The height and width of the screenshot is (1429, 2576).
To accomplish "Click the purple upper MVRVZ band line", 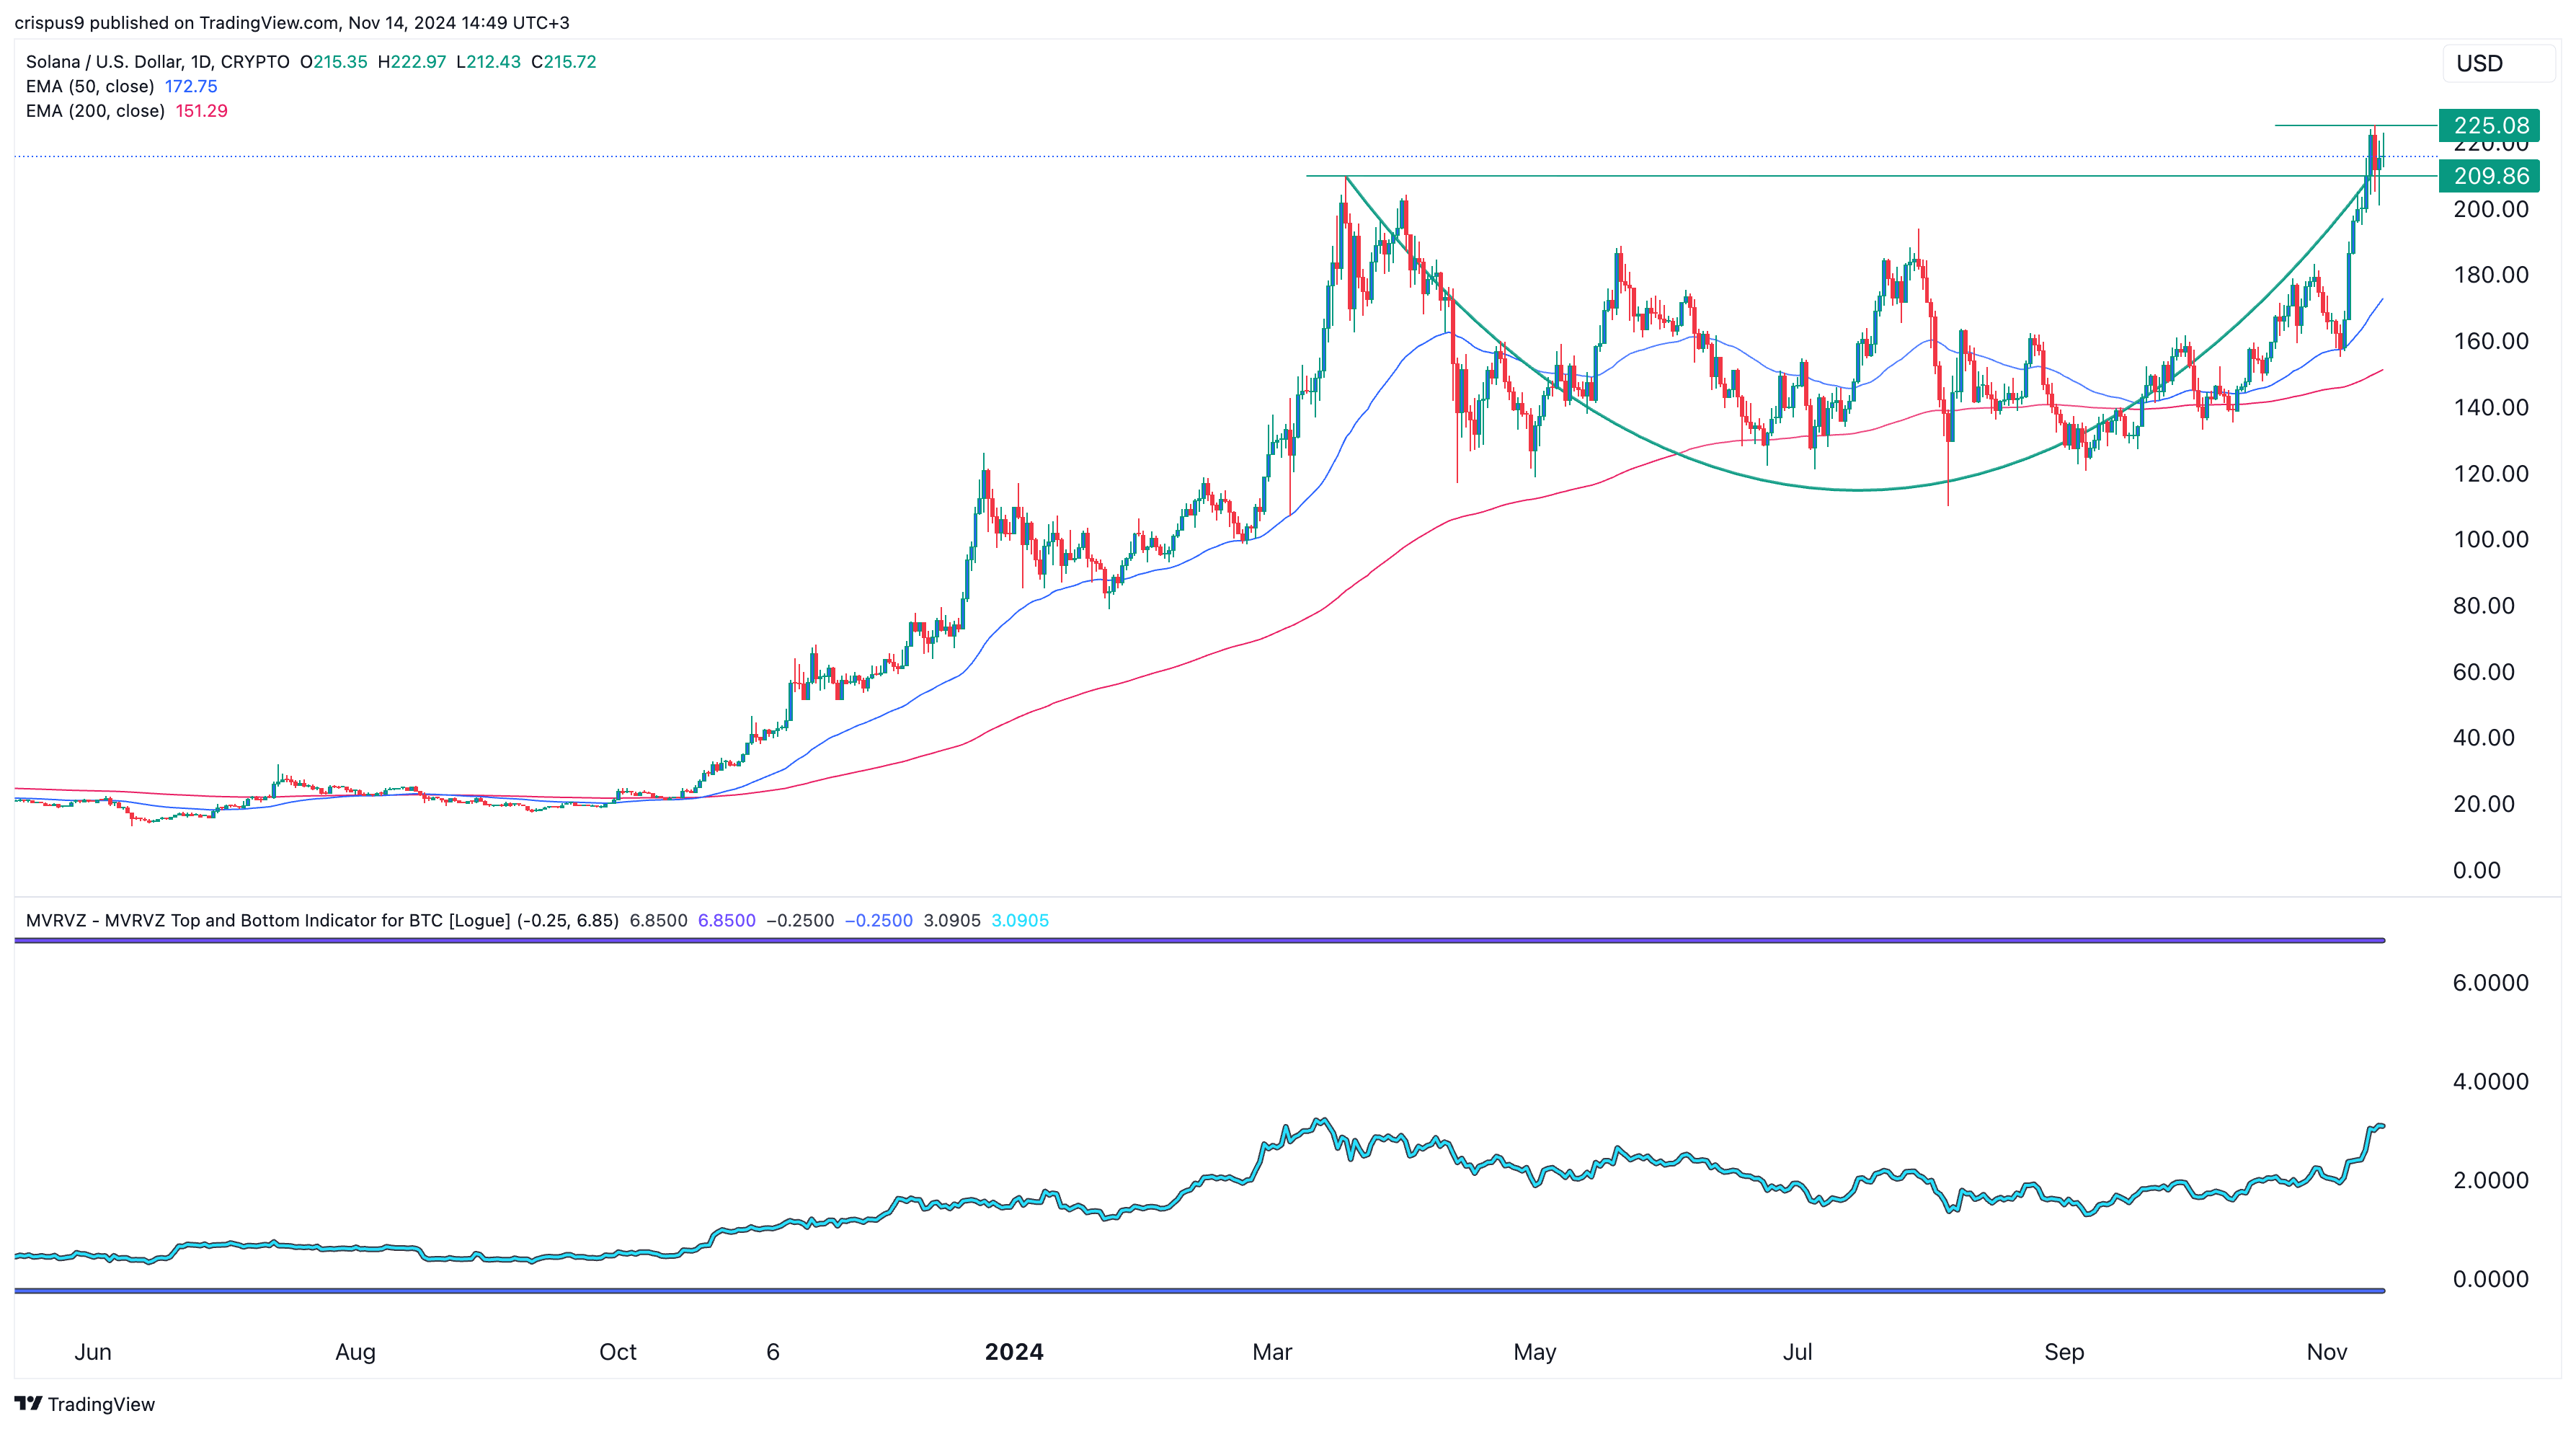I will 1199,940.
